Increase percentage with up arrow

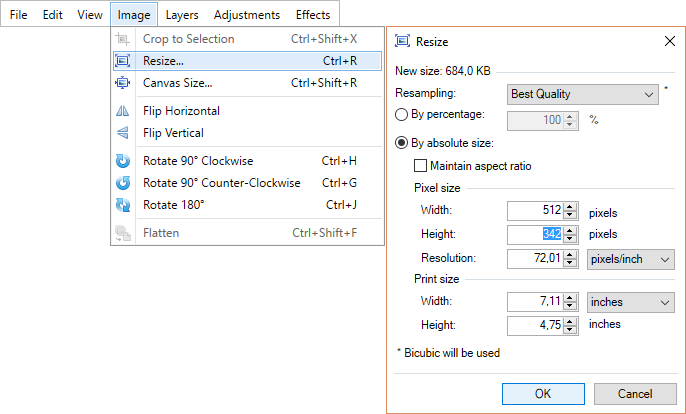[570, 117]
